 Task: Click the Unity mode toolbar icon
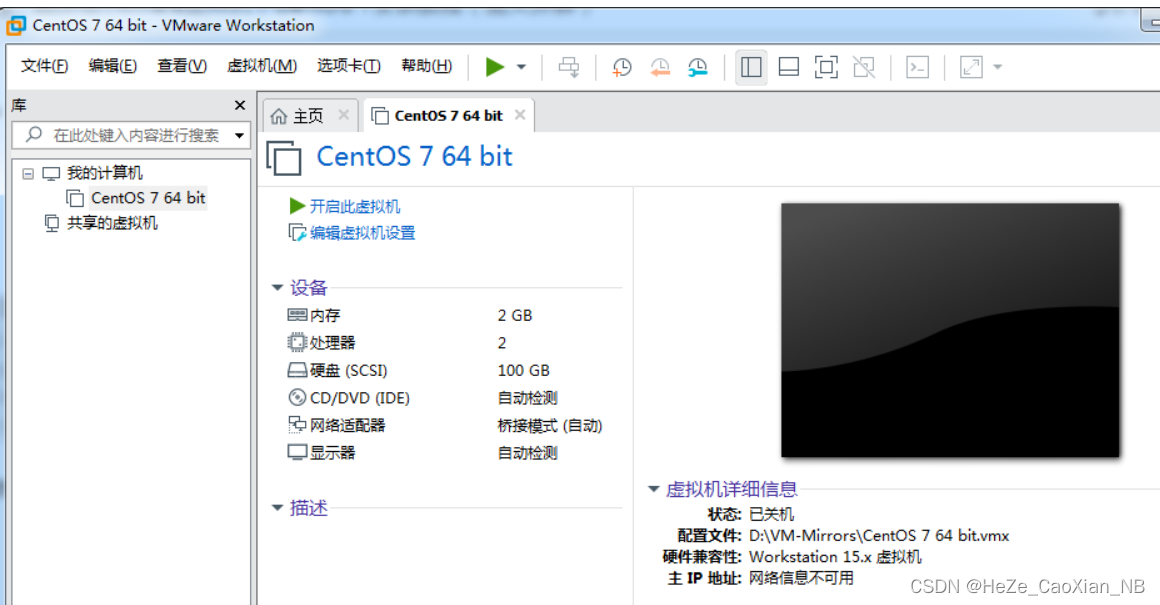863,67
